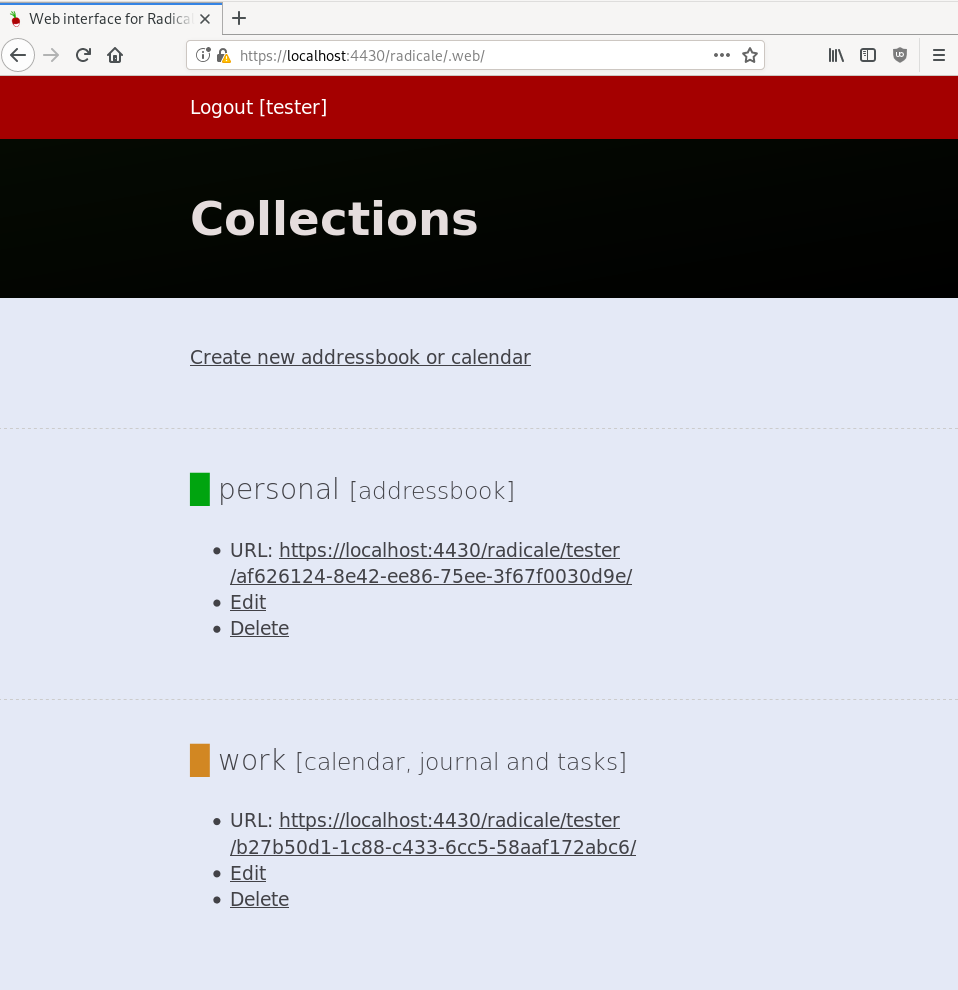Delete the work calendar collection
958x990 pixels.
(x=259, y=899)
